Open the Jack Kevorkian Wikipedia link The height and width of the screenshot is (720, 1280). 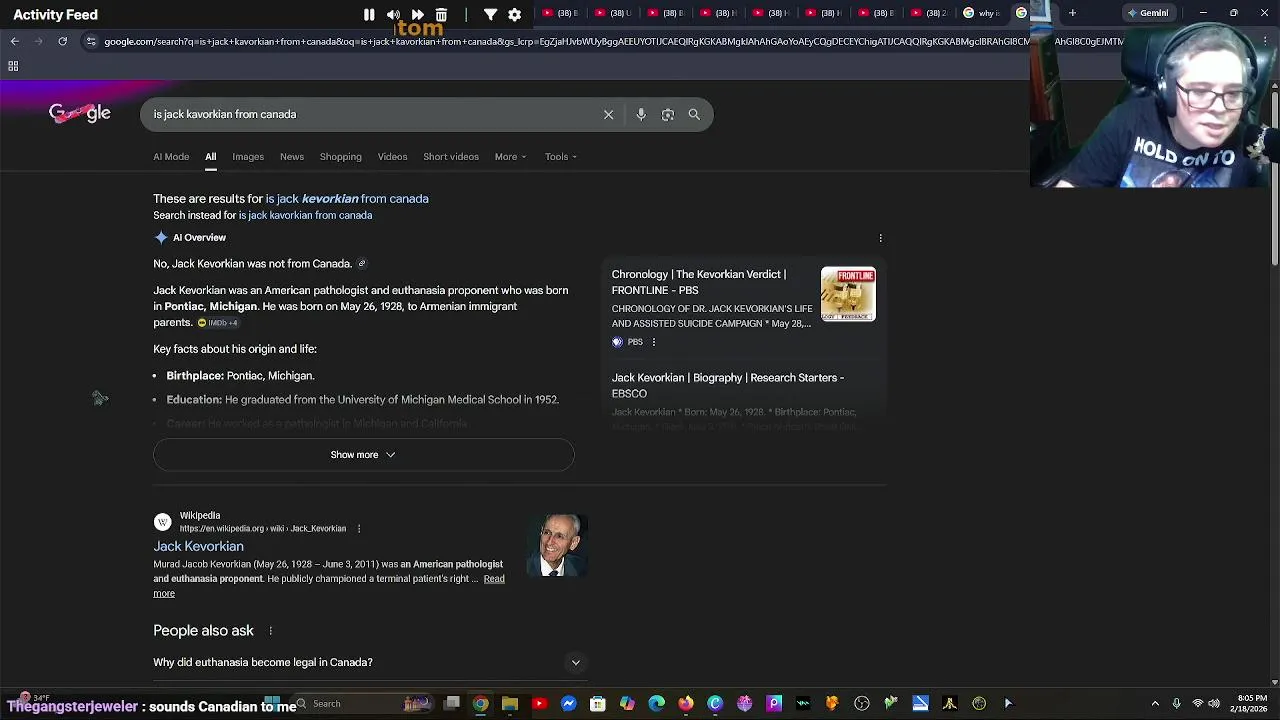tap(198, 547)
